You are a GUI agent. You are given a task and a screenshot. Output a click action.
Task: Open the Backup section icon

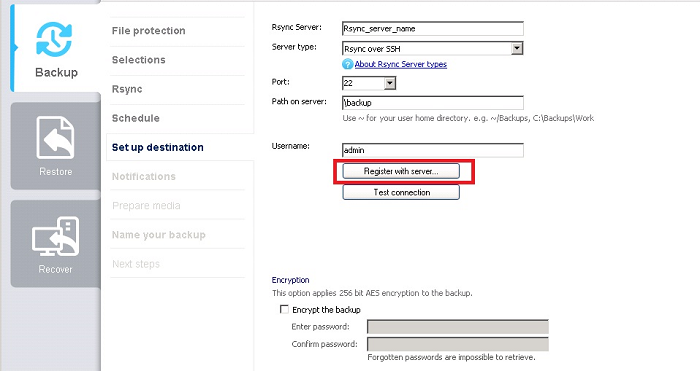point(54,40)
